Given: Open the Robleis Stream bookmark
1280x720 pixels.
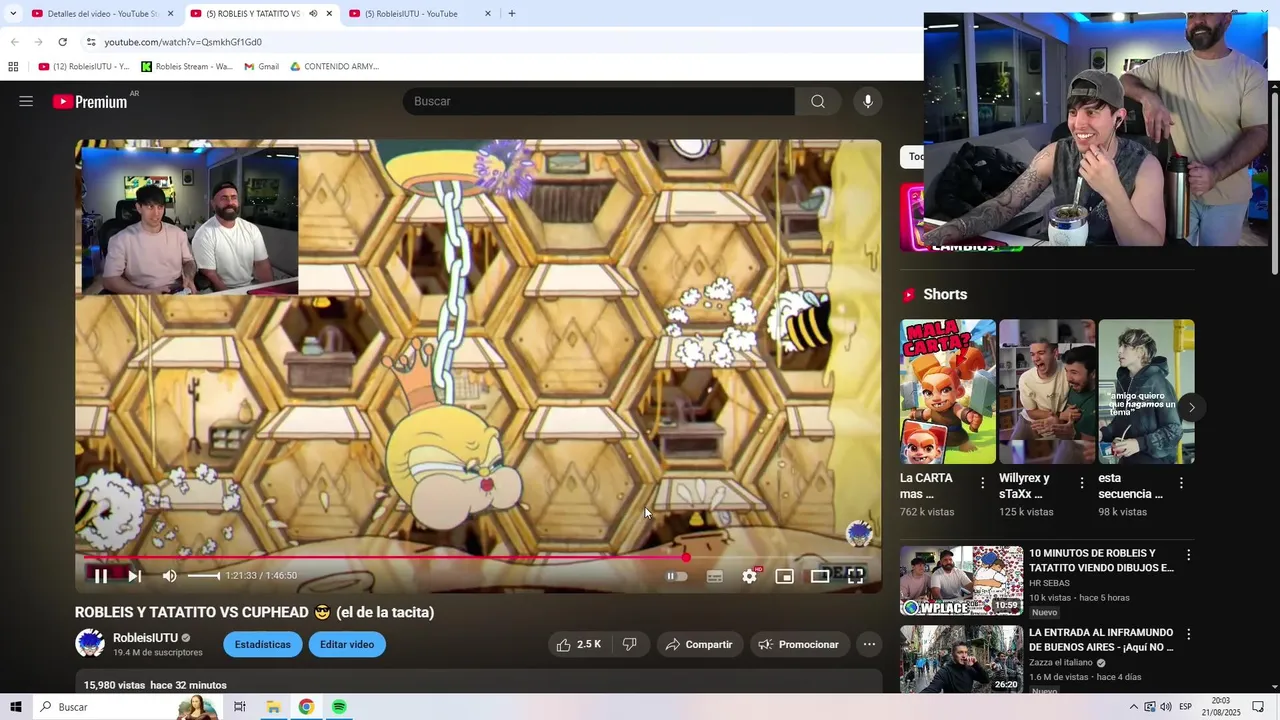Looking at the screenshot, I should click(x=187, y=67).
